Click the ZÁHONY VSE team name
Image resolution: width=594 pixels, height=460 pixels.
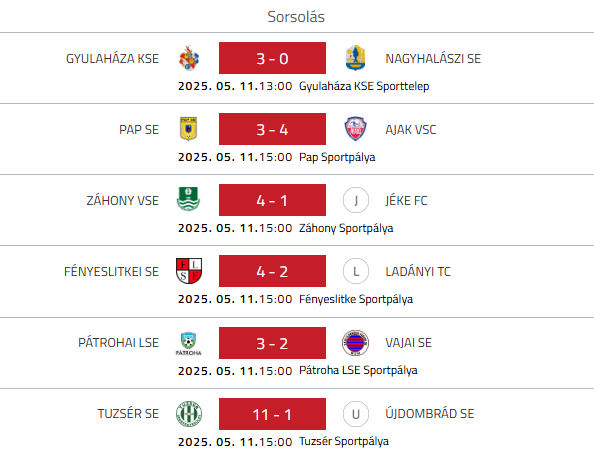click(123, 200)
